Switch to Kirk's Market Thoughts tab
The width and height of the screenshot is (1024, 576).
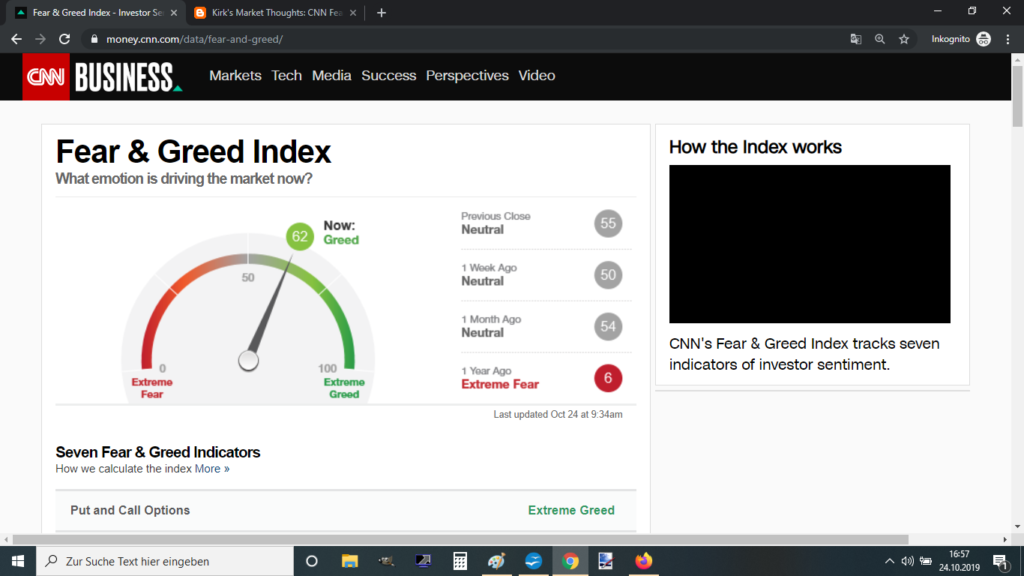click(x=277, y=12)
